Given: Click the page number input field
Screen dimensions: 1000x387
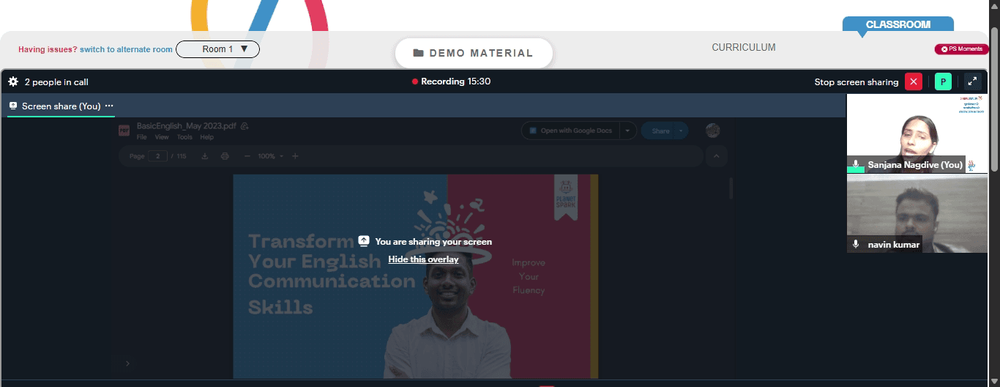Looking at the screenshot, I should tap(158, 156).
